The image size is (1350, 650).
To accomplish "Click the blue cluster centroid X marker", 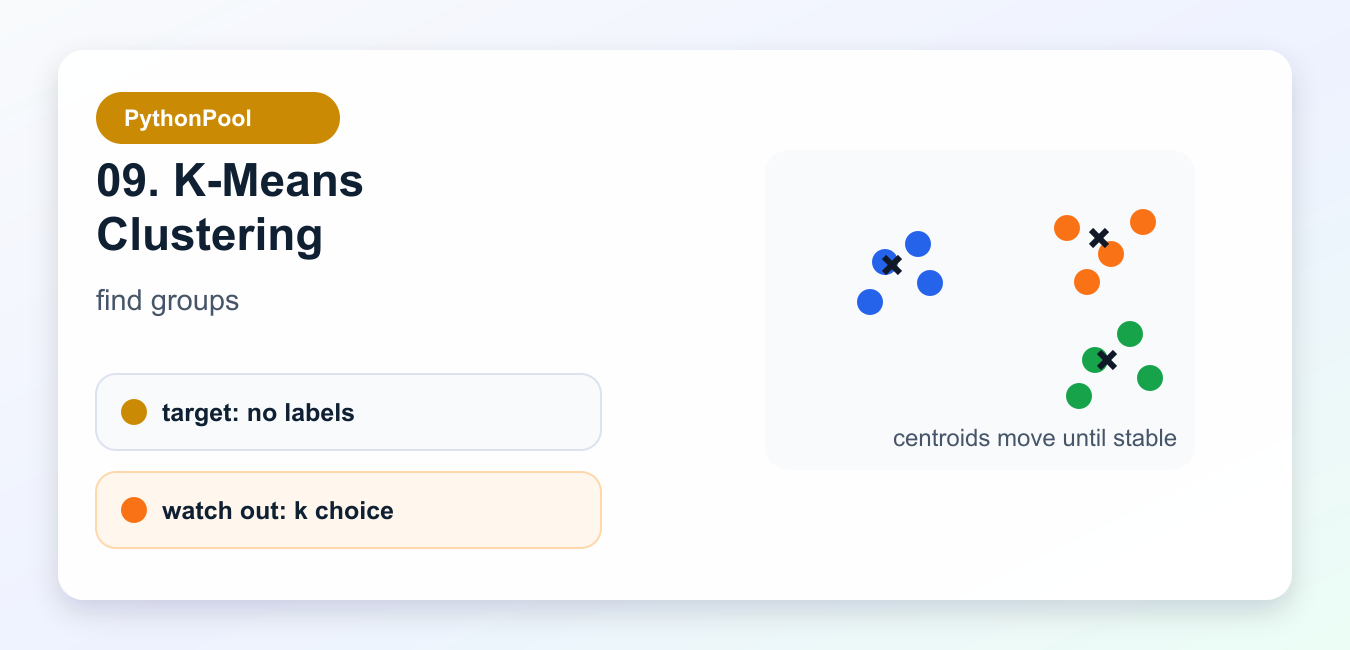I will 893,265.
